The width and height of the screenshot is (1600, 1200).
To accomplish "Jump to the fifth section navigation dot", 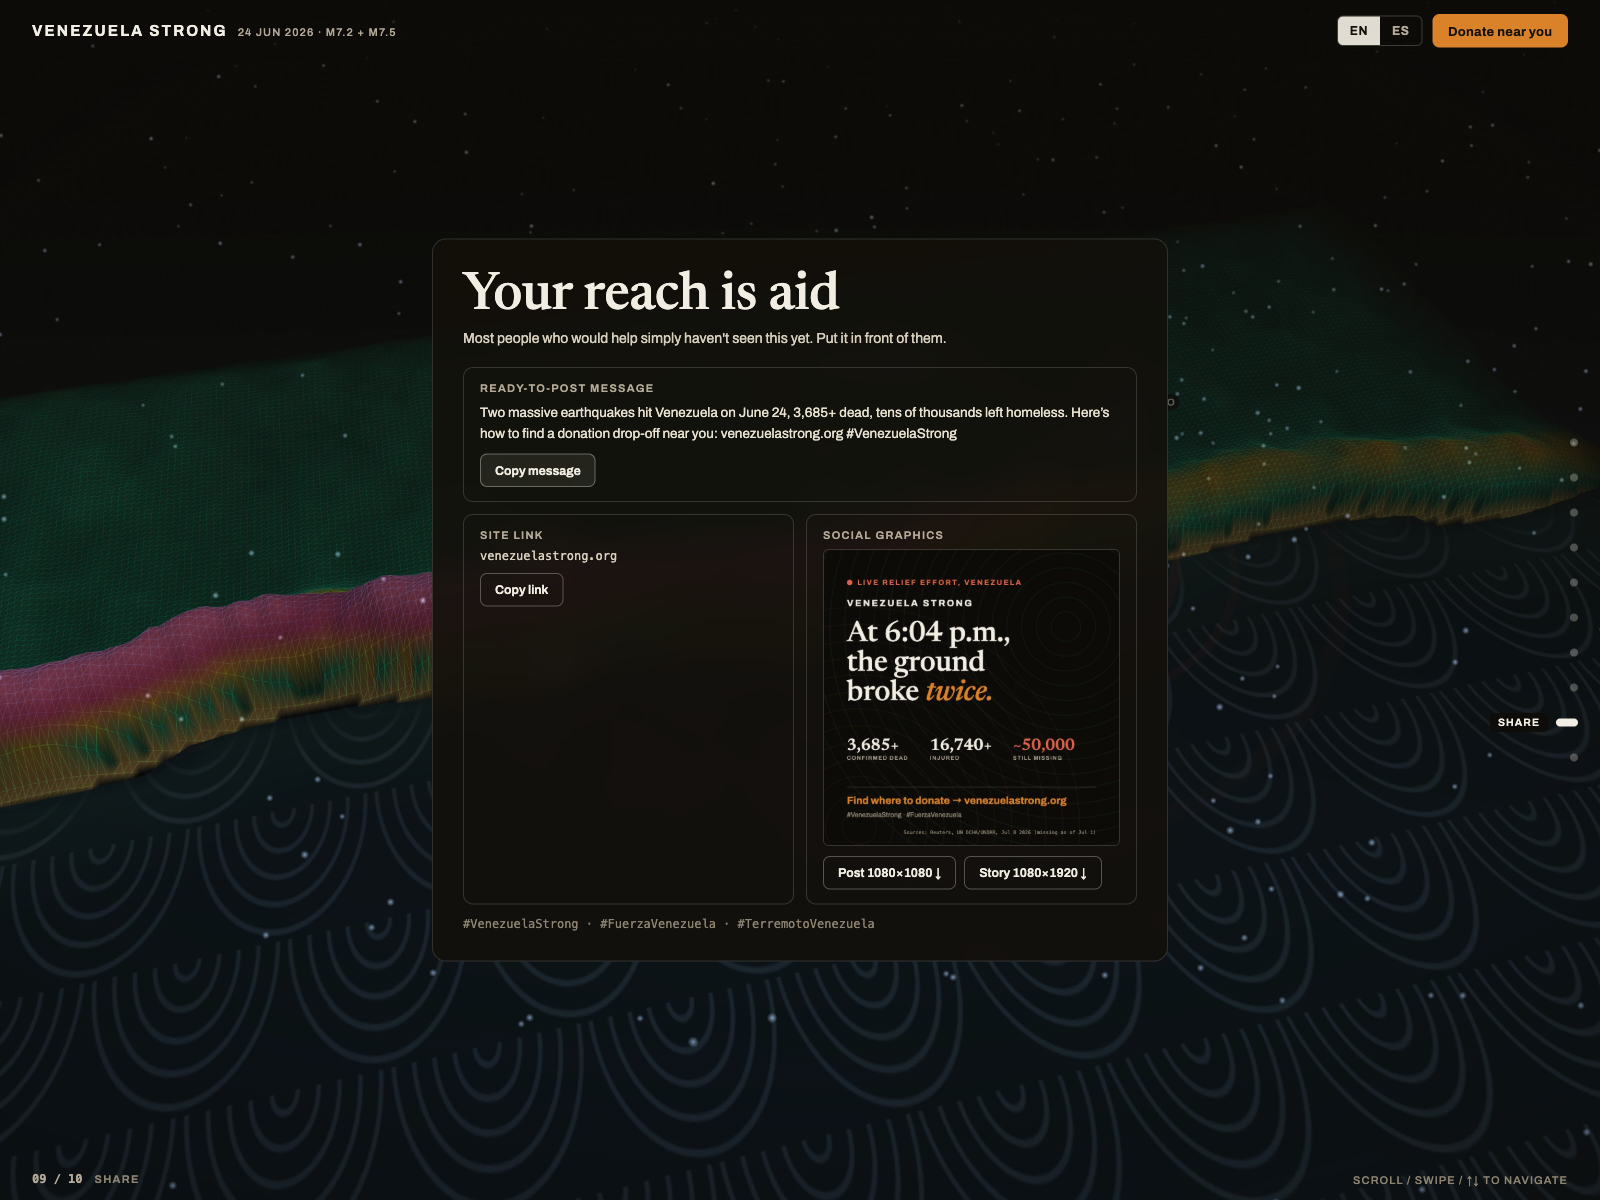I will pyautogui.click(x=1574, y=582).
